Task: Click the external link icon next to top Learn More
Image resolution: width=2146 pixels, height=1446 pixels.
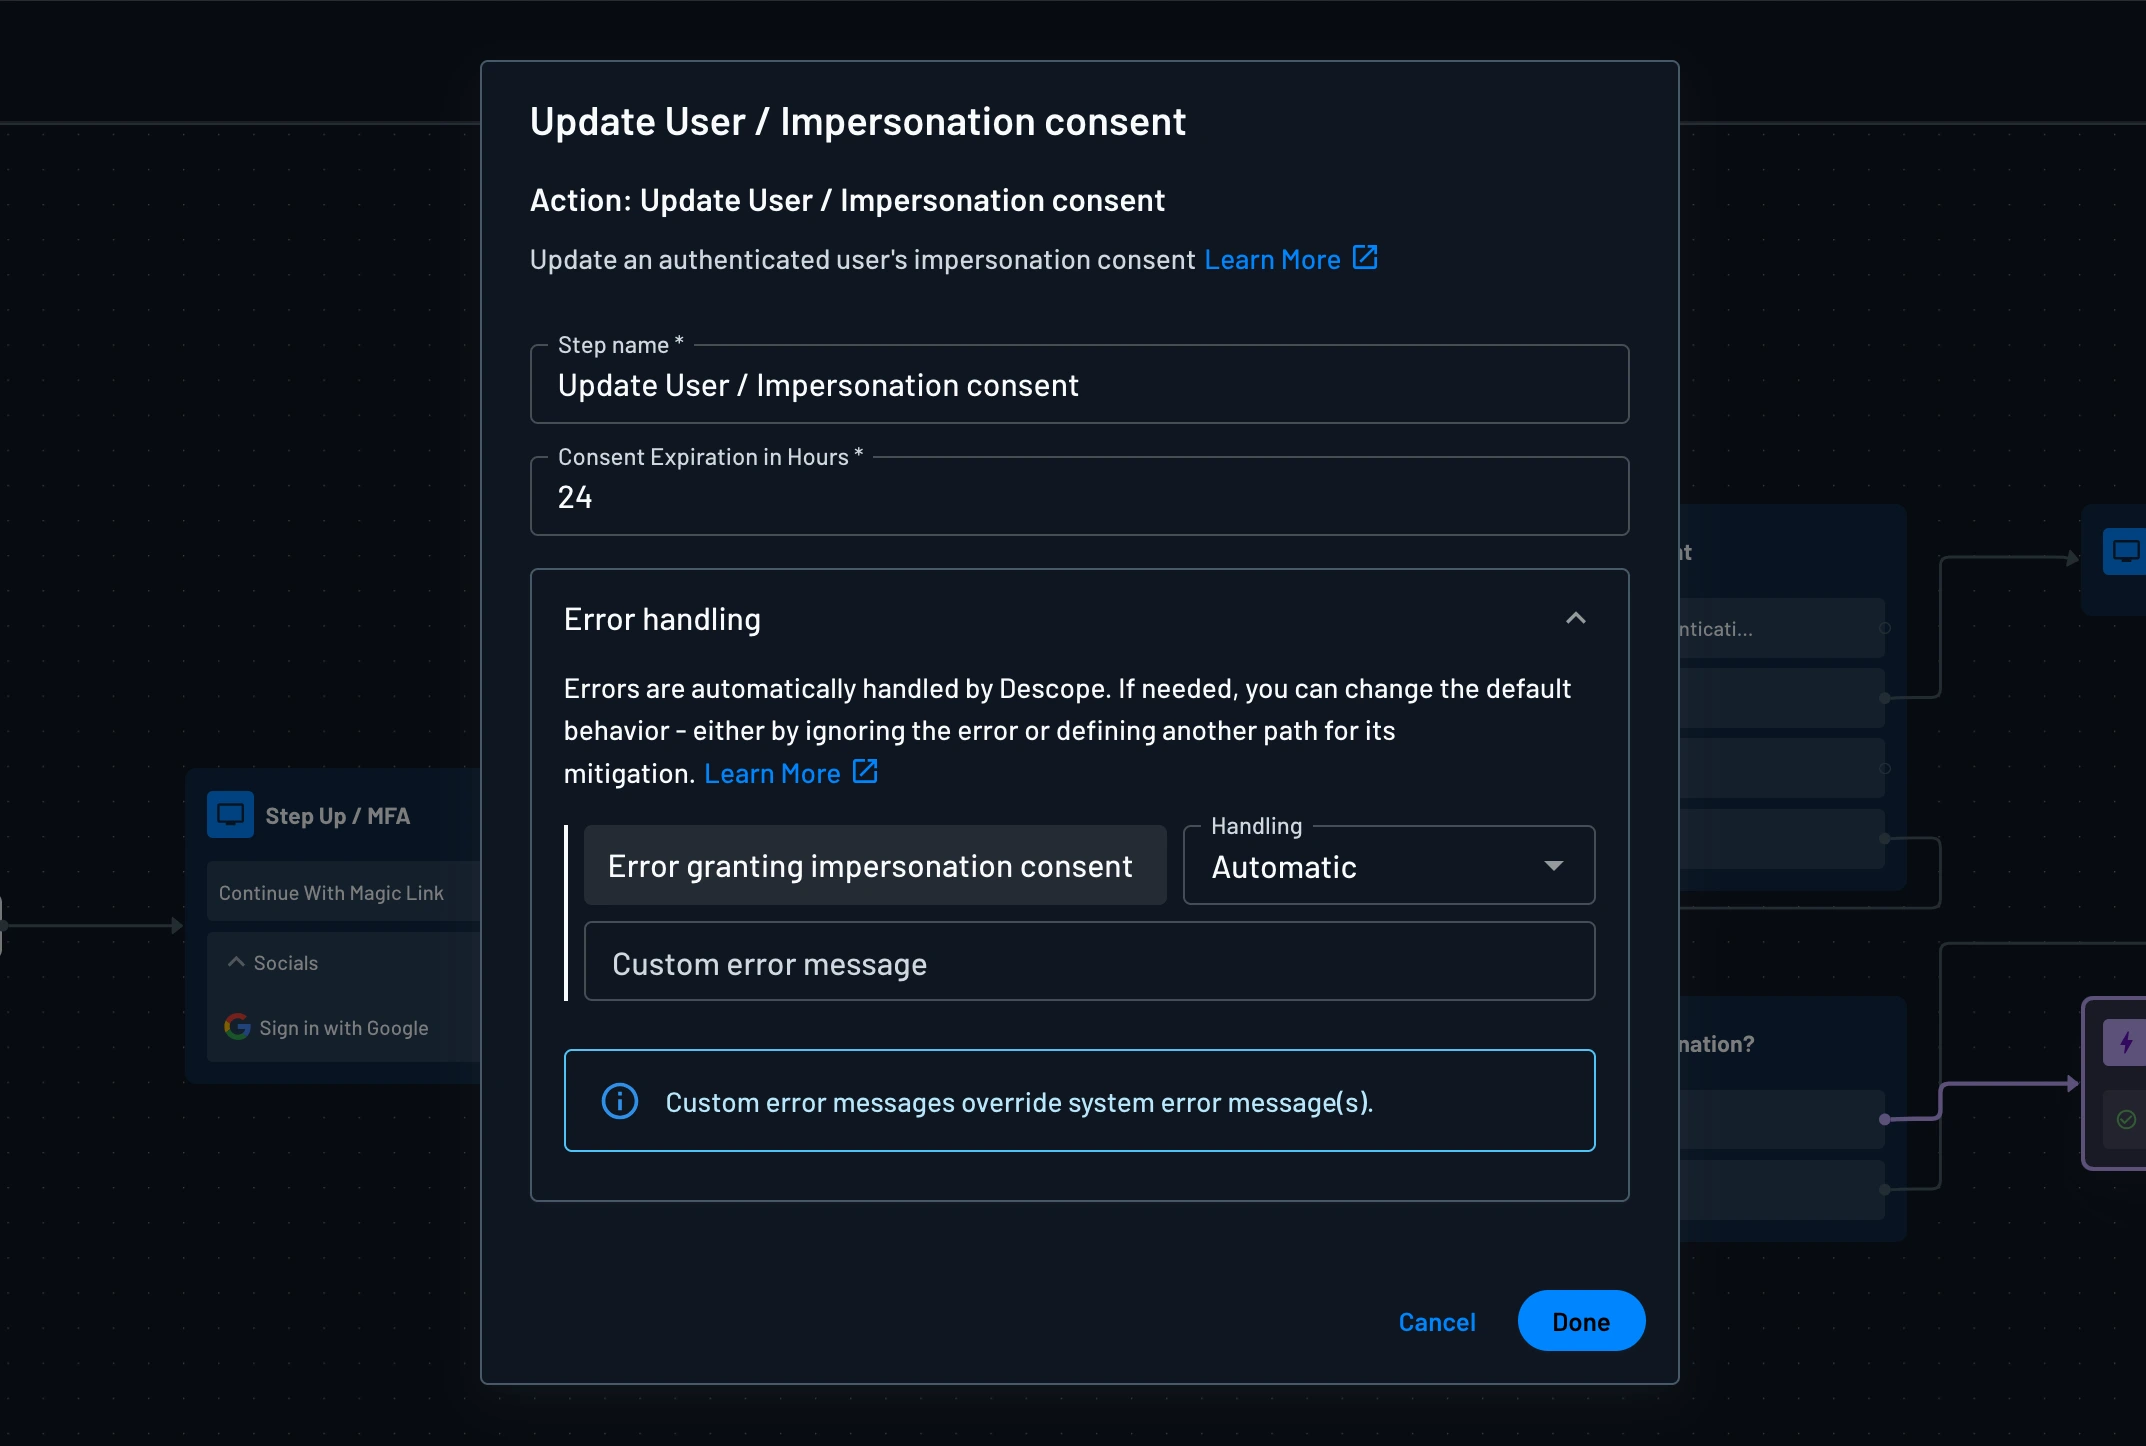Action: tap(1365, 258)
